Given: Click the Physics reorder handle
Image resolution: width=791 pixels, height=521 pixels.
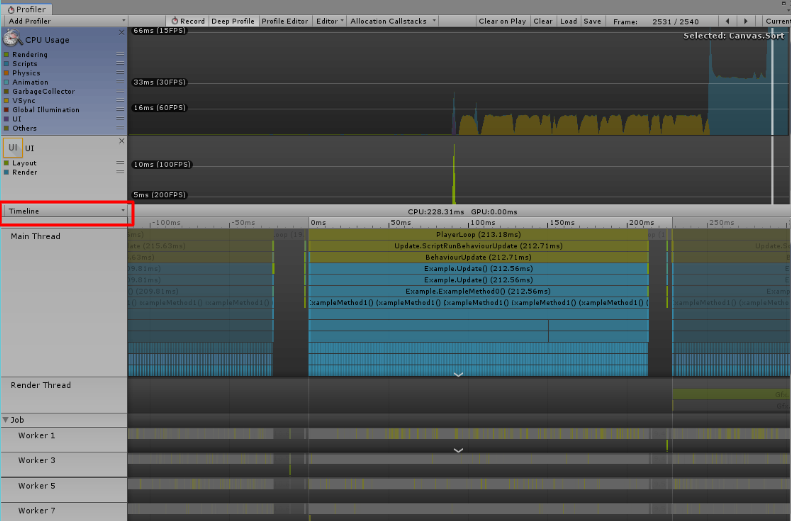Looking at the screenshot, I should click(x=120, y=73).
